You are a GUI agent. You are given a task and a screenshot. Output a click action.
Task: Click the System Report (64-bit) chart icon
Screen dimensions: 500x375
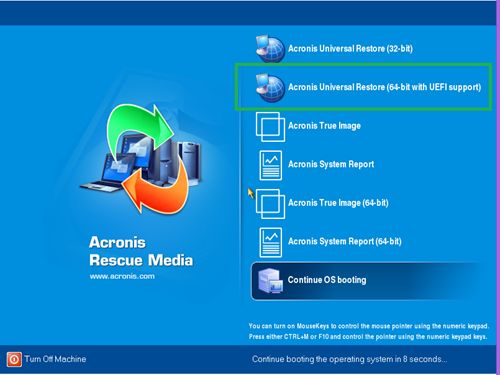271,243
